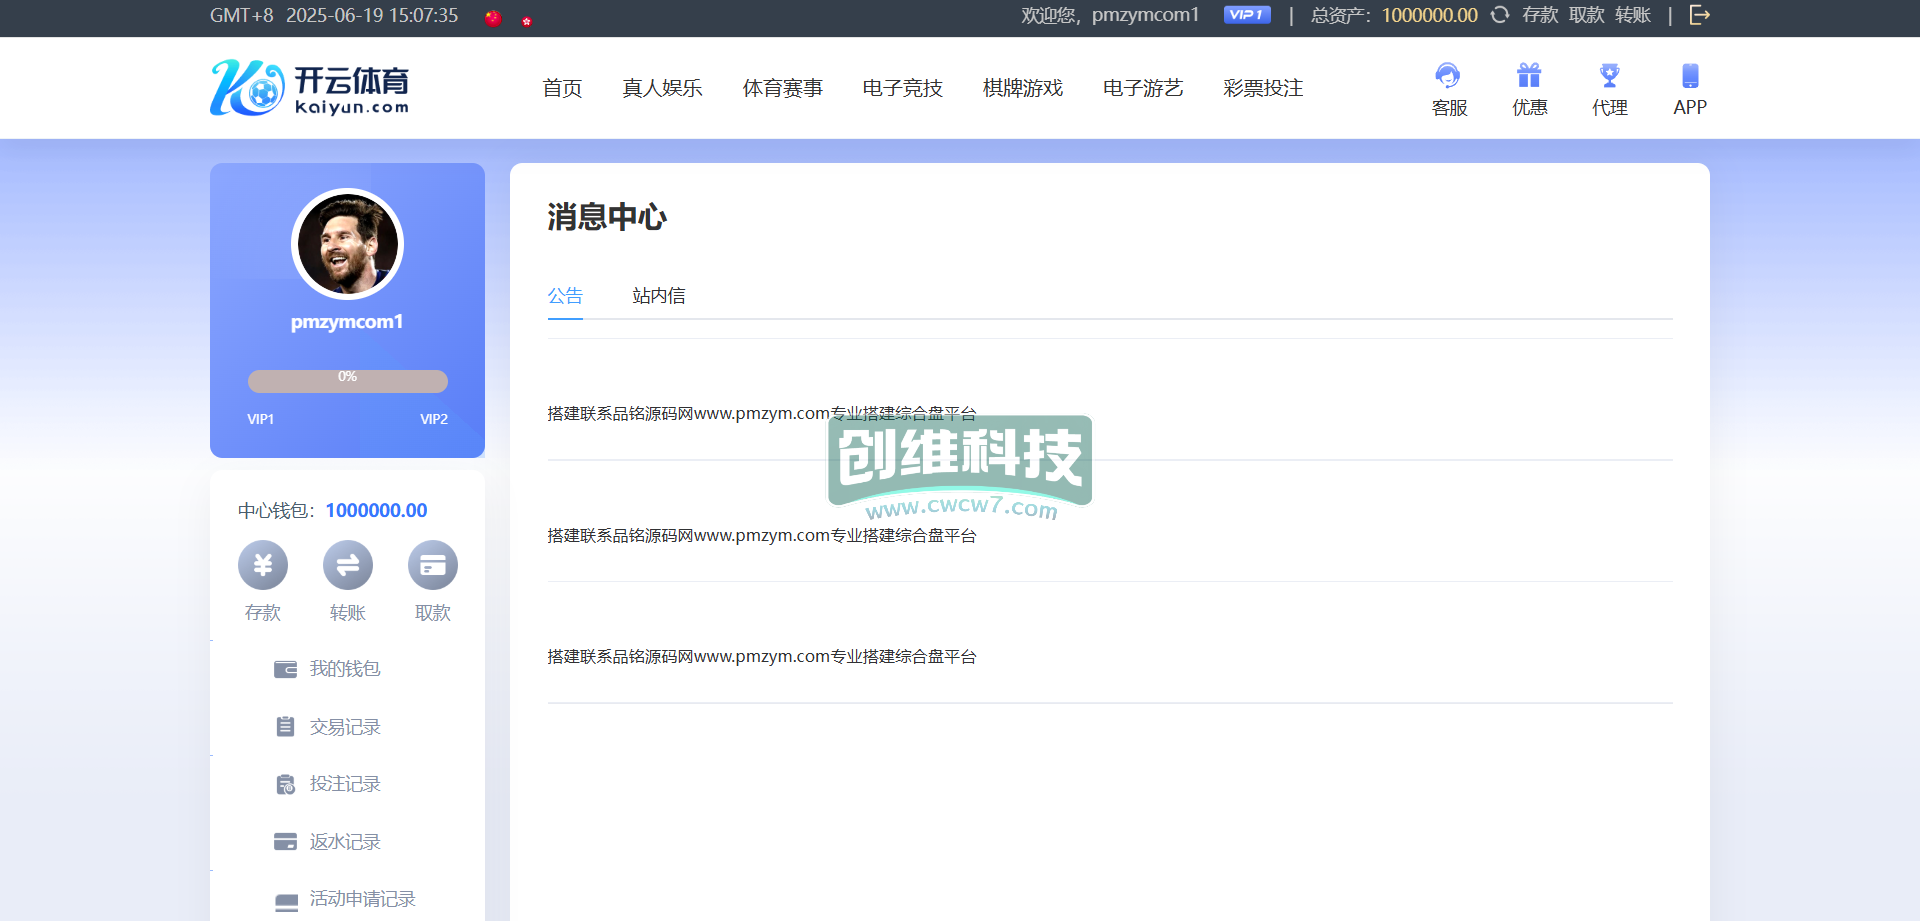Image resolution: width=1920 pixels, height=921 pixels.
Task: Select the 公告 tab
Action: click(x=565, y=296)
